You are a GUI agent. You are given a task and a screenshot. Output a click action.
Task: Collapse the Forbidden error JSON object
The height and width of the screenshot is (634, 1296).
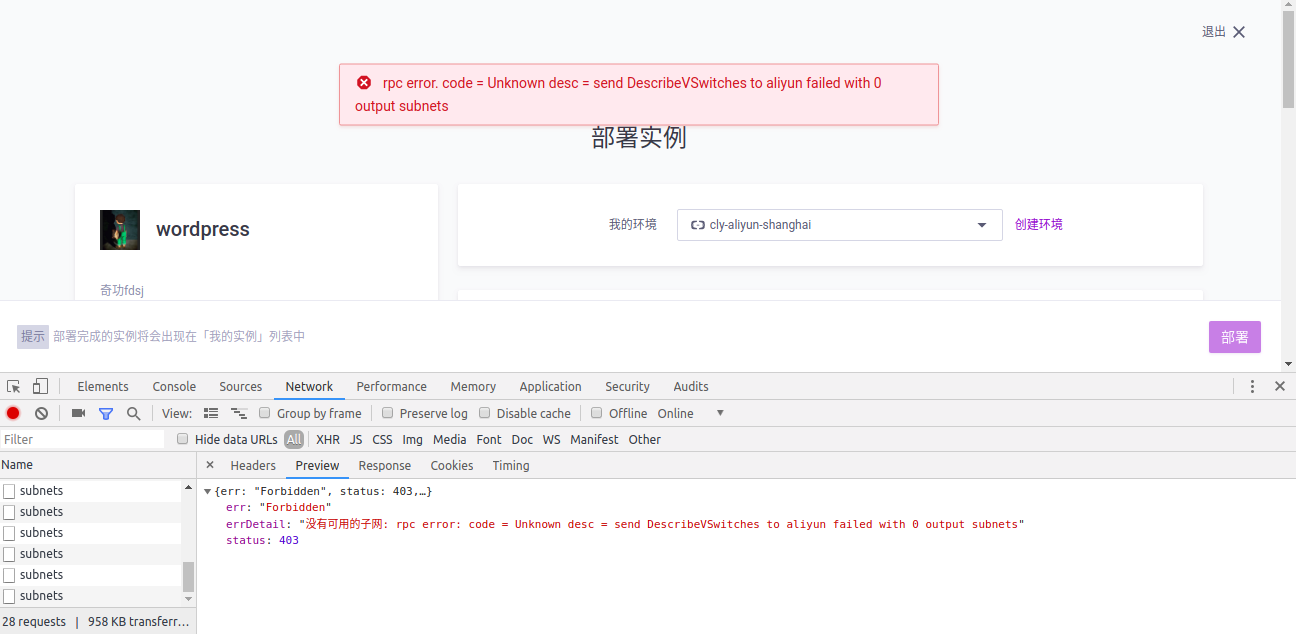(x=207, y=491)
